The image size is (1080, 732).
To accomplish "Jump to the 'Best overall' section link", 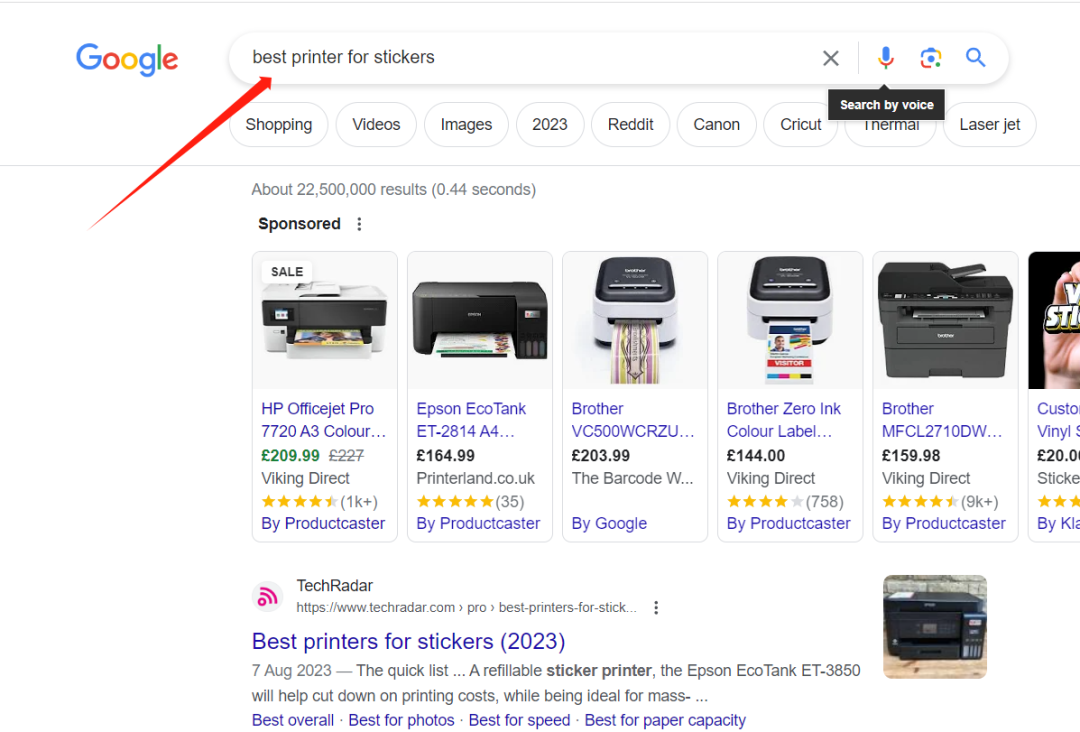I will (x=293, y=720).
